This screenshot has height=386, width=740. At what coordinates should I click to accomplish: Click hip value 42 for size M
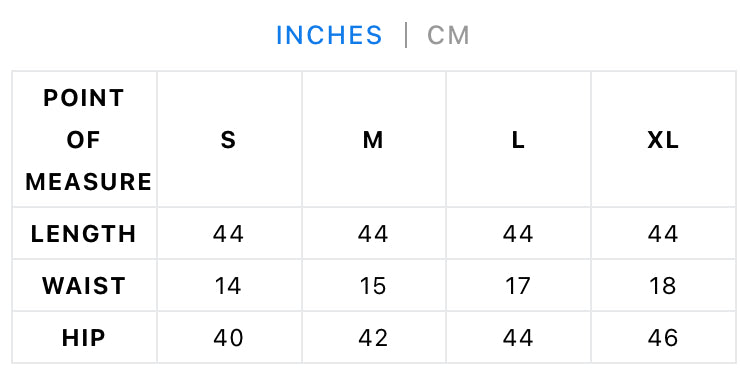373,338
